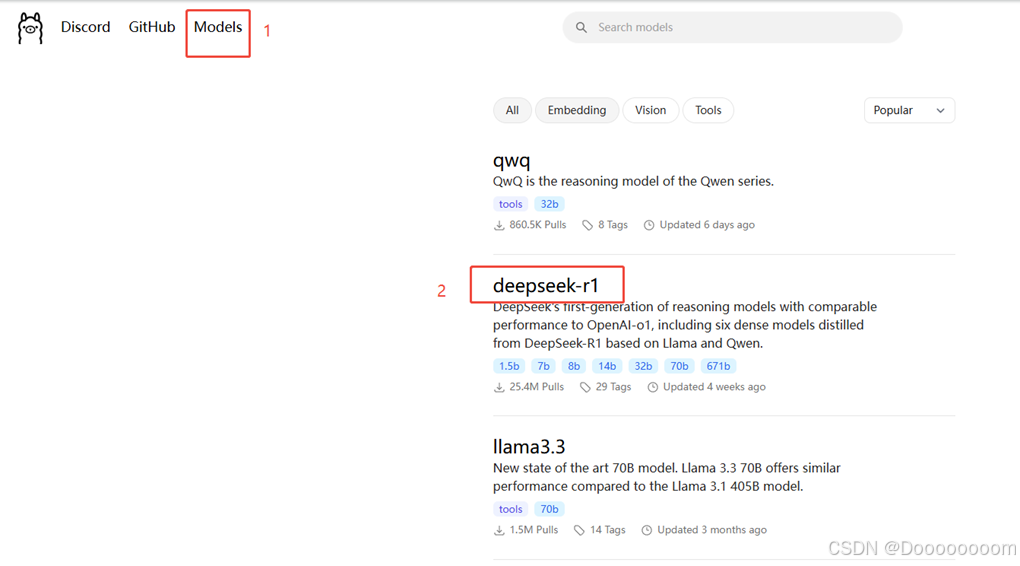
Task: Click the '8 Tags' text
Action: point(613,224)
